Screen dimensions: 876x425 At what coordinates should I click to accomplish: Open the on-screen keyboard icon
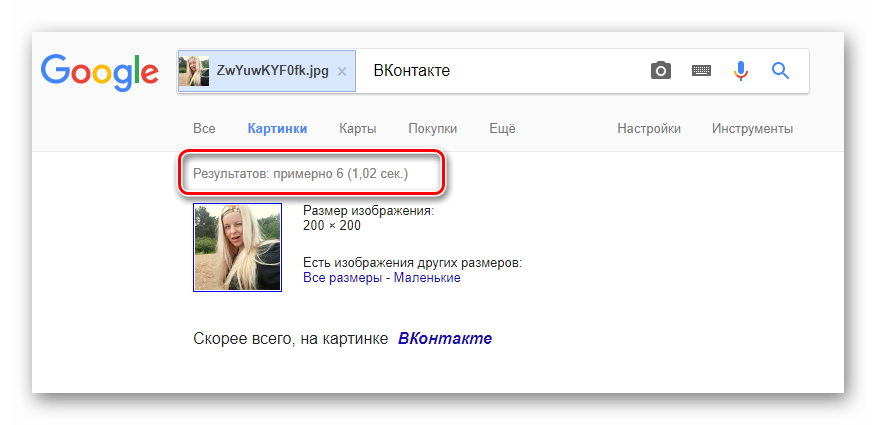point(701,71)
